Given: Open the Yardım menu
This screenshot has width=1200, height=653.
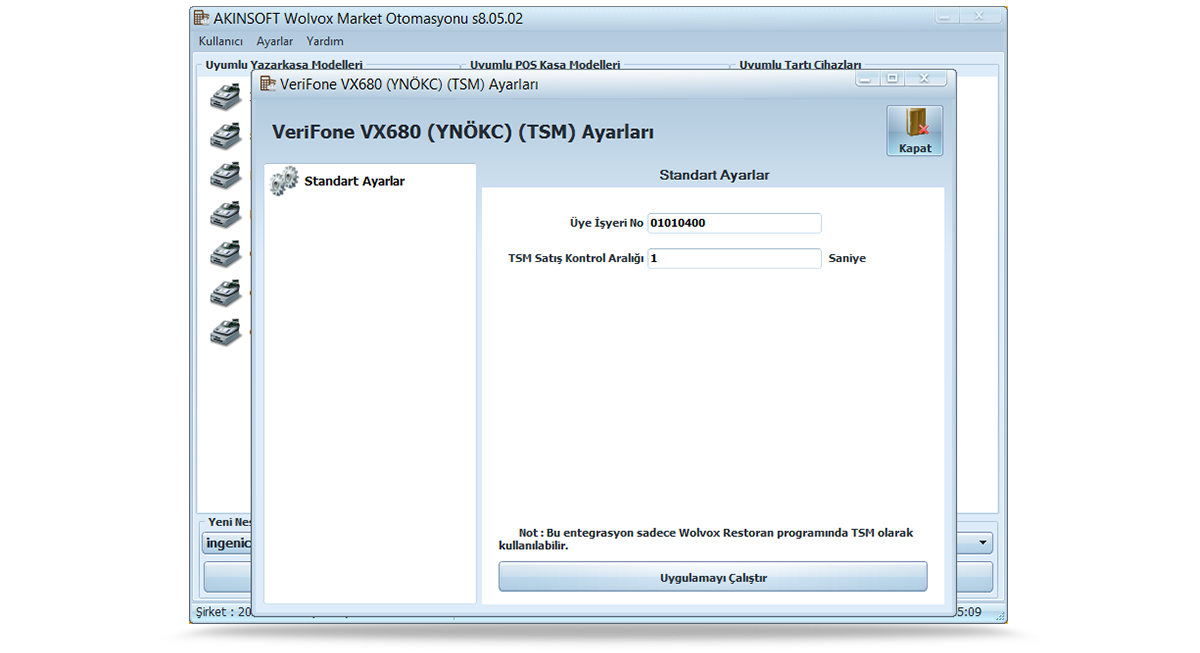Looking at the screenshot, I should (325, 41).
